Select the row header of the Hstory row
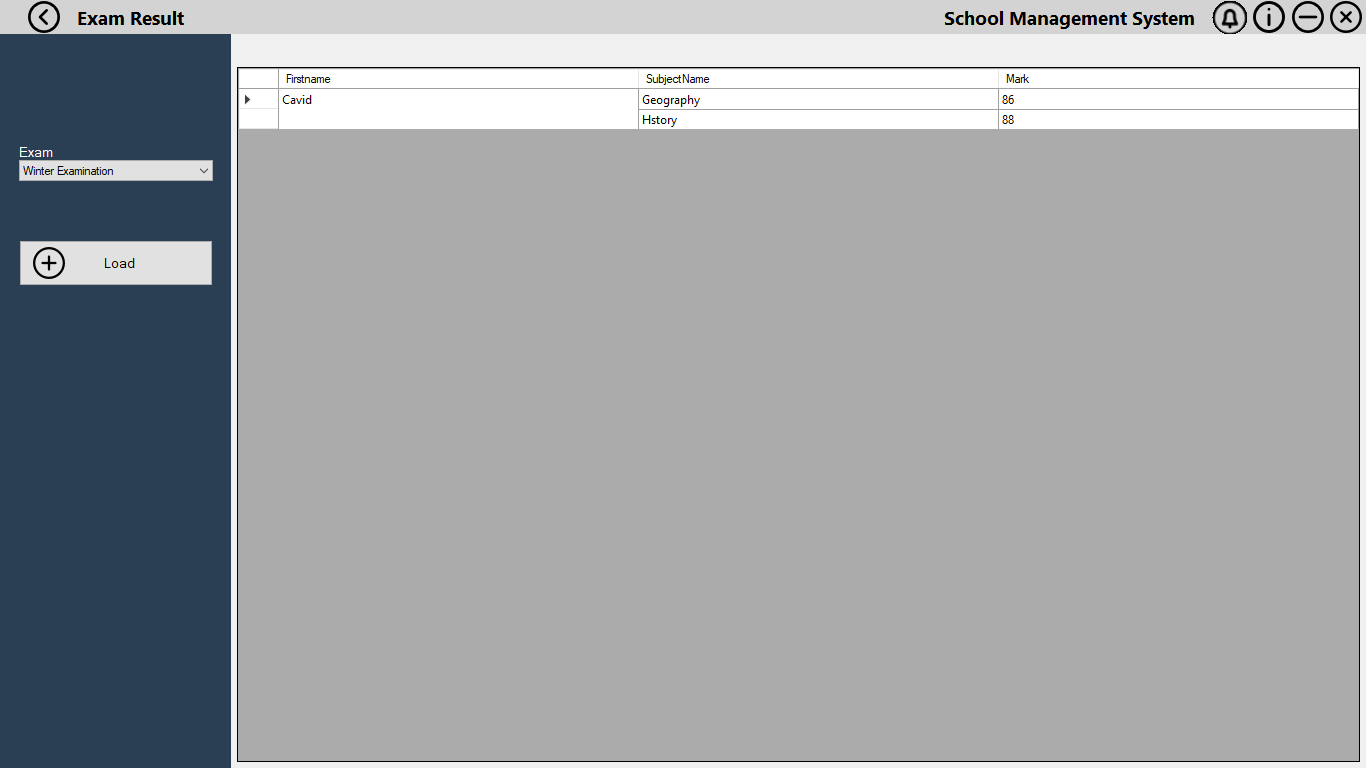 click(256, 119)
